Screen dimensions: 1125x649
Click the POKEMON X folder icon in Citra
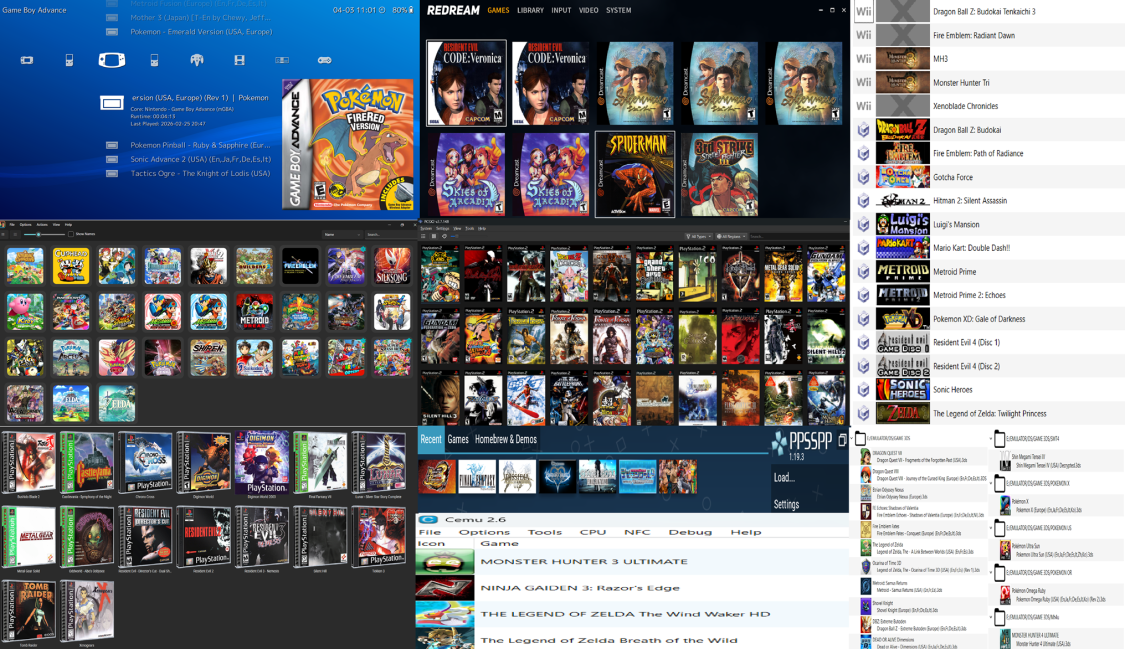pos(999,483)
